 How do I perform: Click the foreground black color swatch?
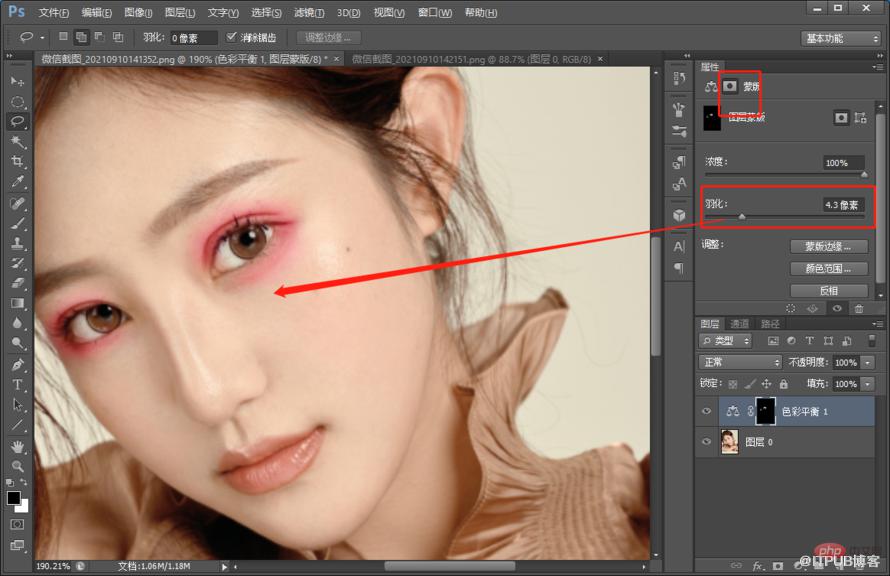click(14, 498)
